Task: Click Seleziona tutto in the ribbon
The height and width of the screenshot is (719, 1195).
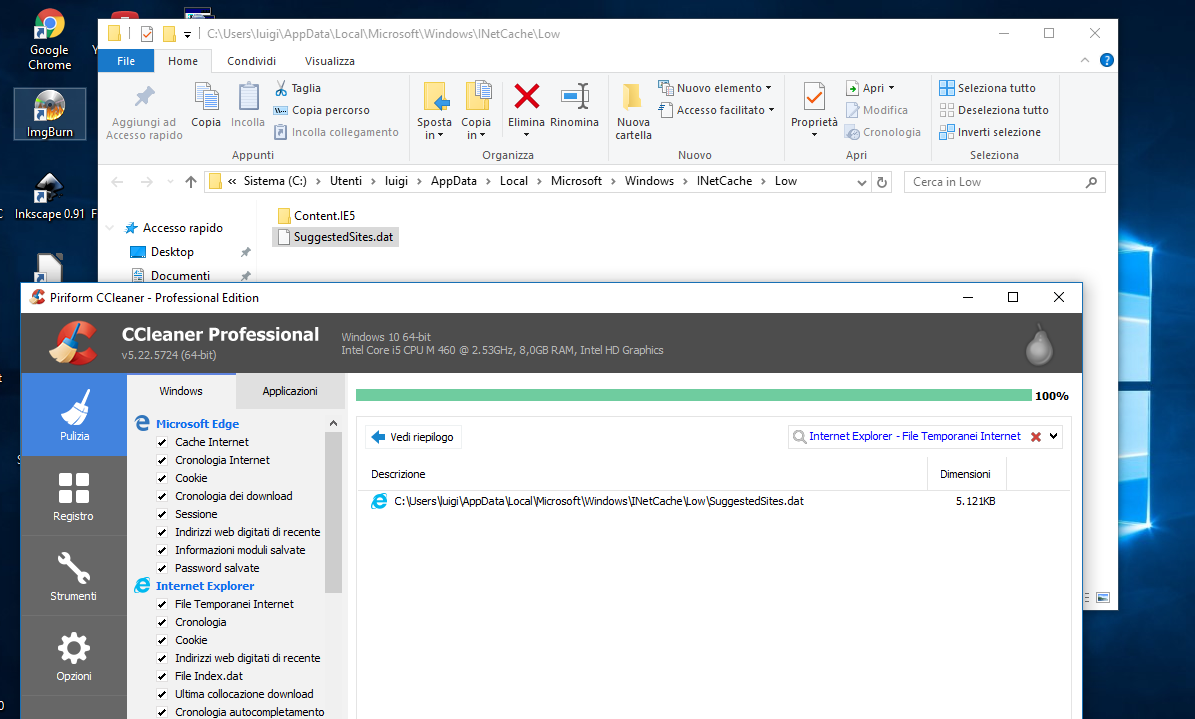Action: click(x=987, y=88)
